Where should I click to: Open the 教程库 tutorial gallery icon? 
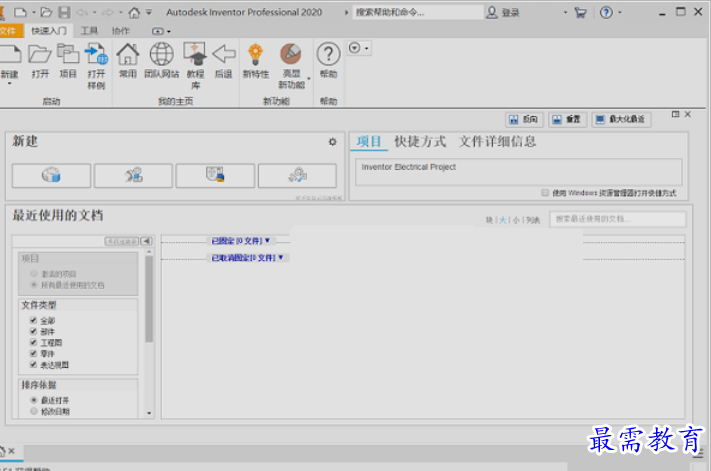tap(195, 54)
